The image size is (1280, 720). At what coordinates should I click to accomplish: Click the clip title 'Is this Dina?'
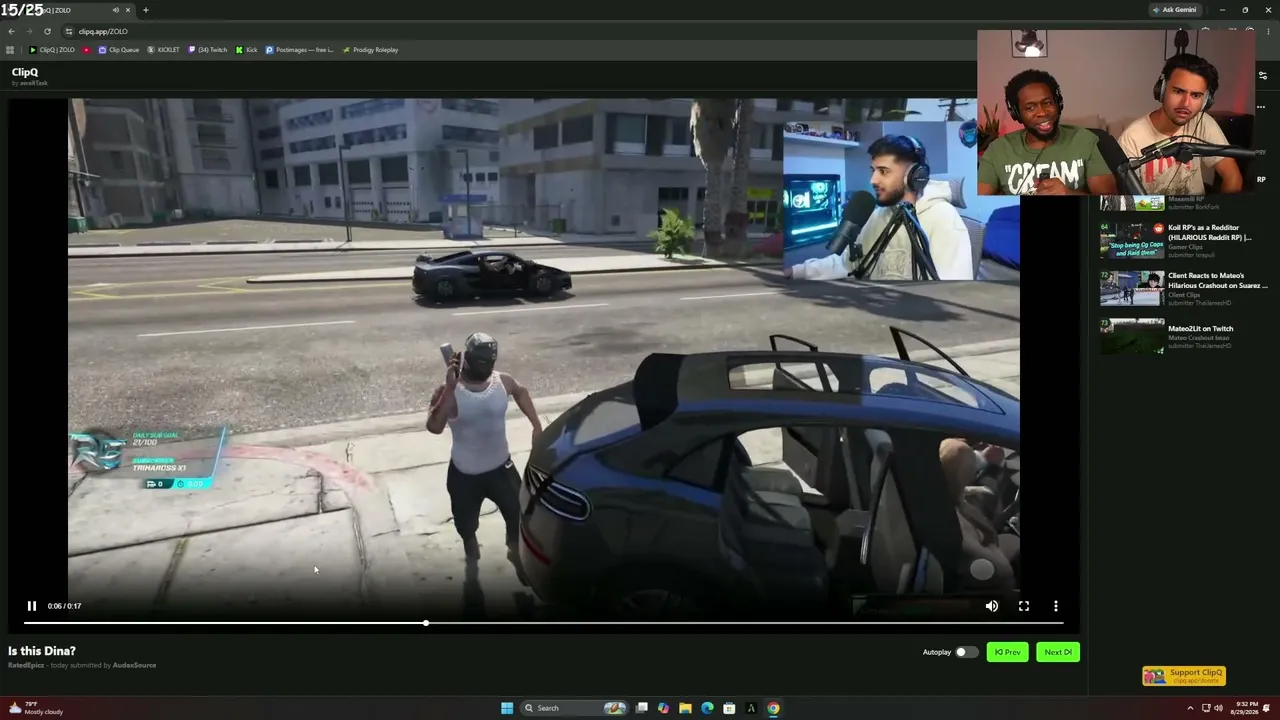click(42, 651)
